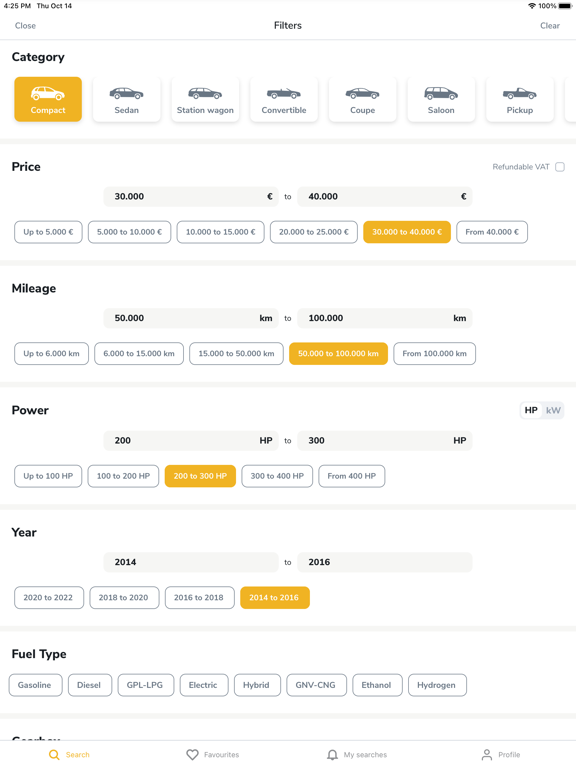Screen dimensions: 576x768
Task: Deselect the Compact car category
Action: pyautogui.click(x=48, y=99)
